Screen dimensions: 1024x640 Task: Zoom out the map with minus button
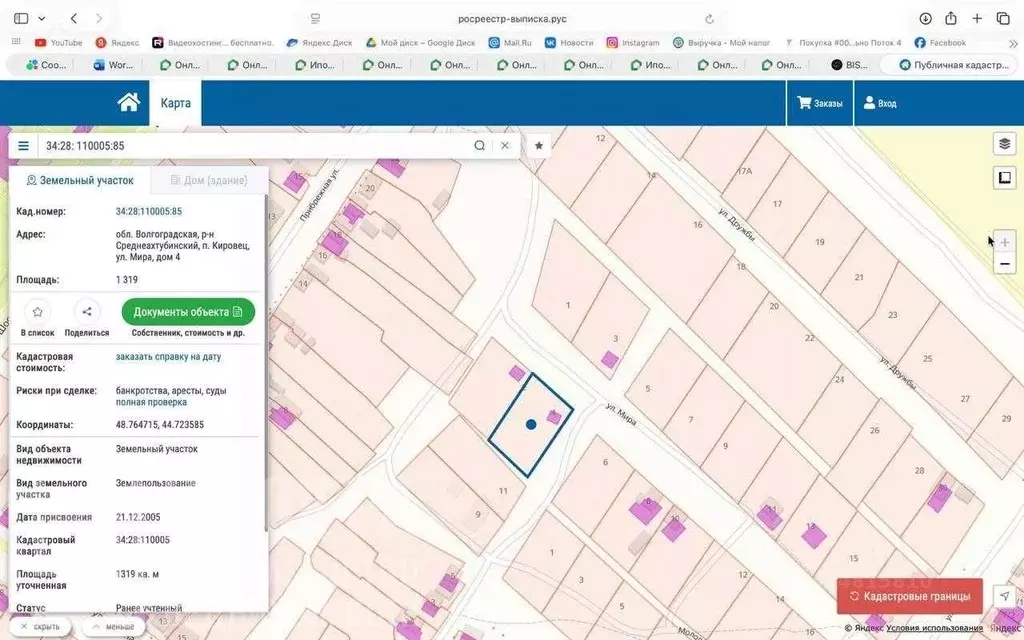point(1004,264)
